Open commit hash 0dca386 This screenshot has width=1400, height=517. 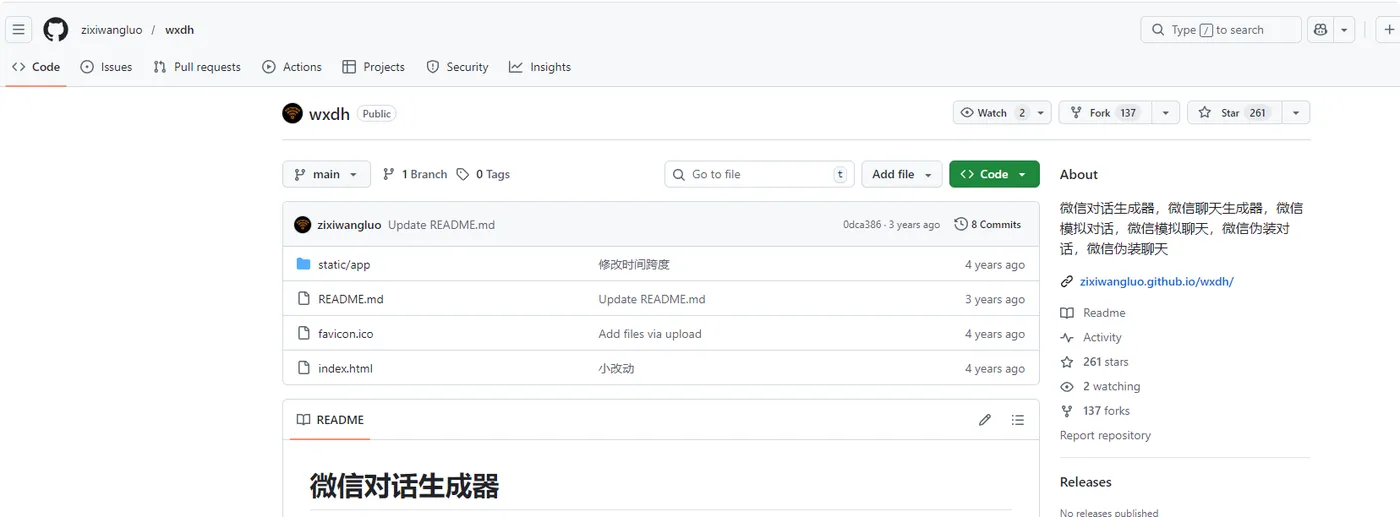coord(862,225)
